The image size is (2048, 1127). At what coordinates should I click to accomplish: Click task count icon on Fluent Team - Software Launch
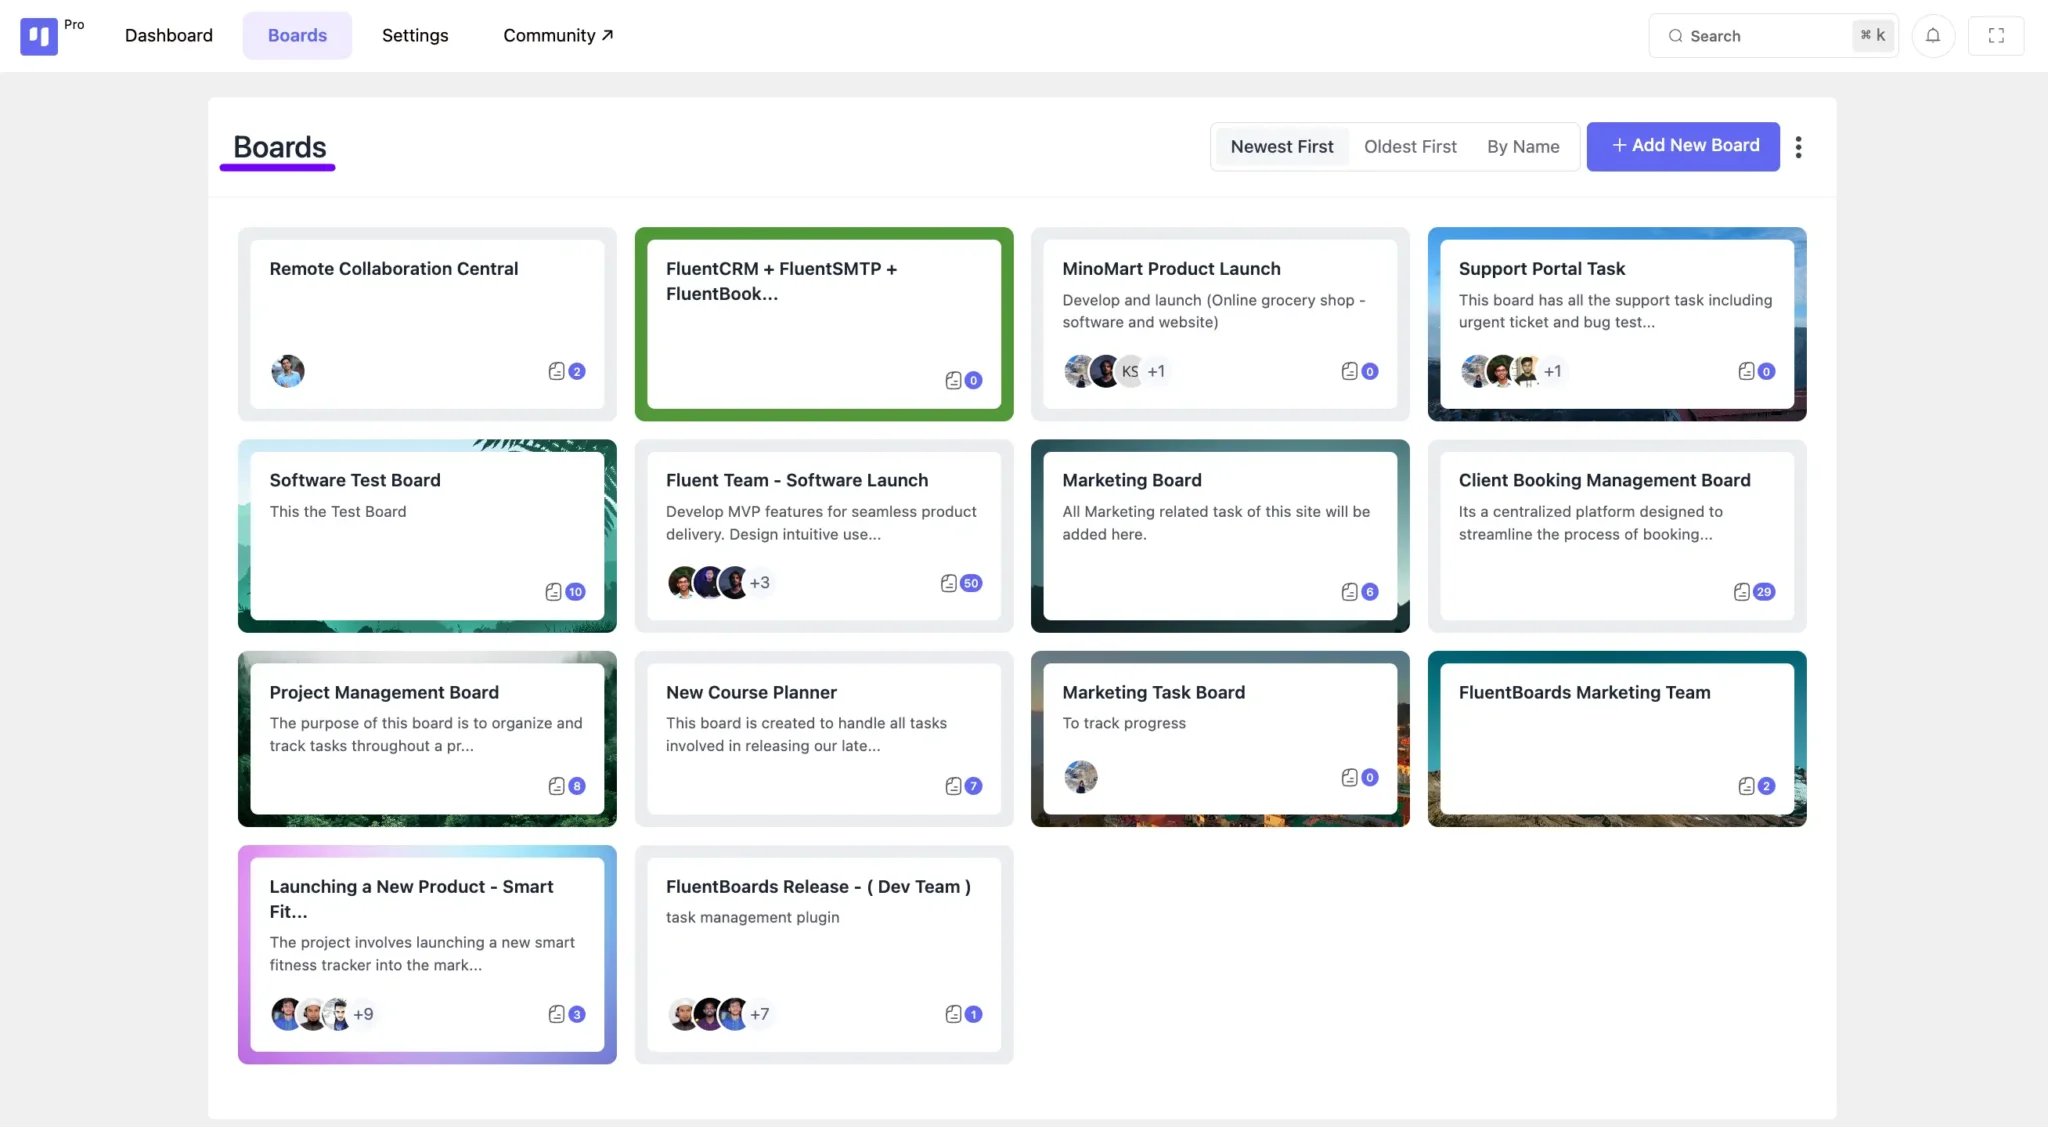point(949,583)
